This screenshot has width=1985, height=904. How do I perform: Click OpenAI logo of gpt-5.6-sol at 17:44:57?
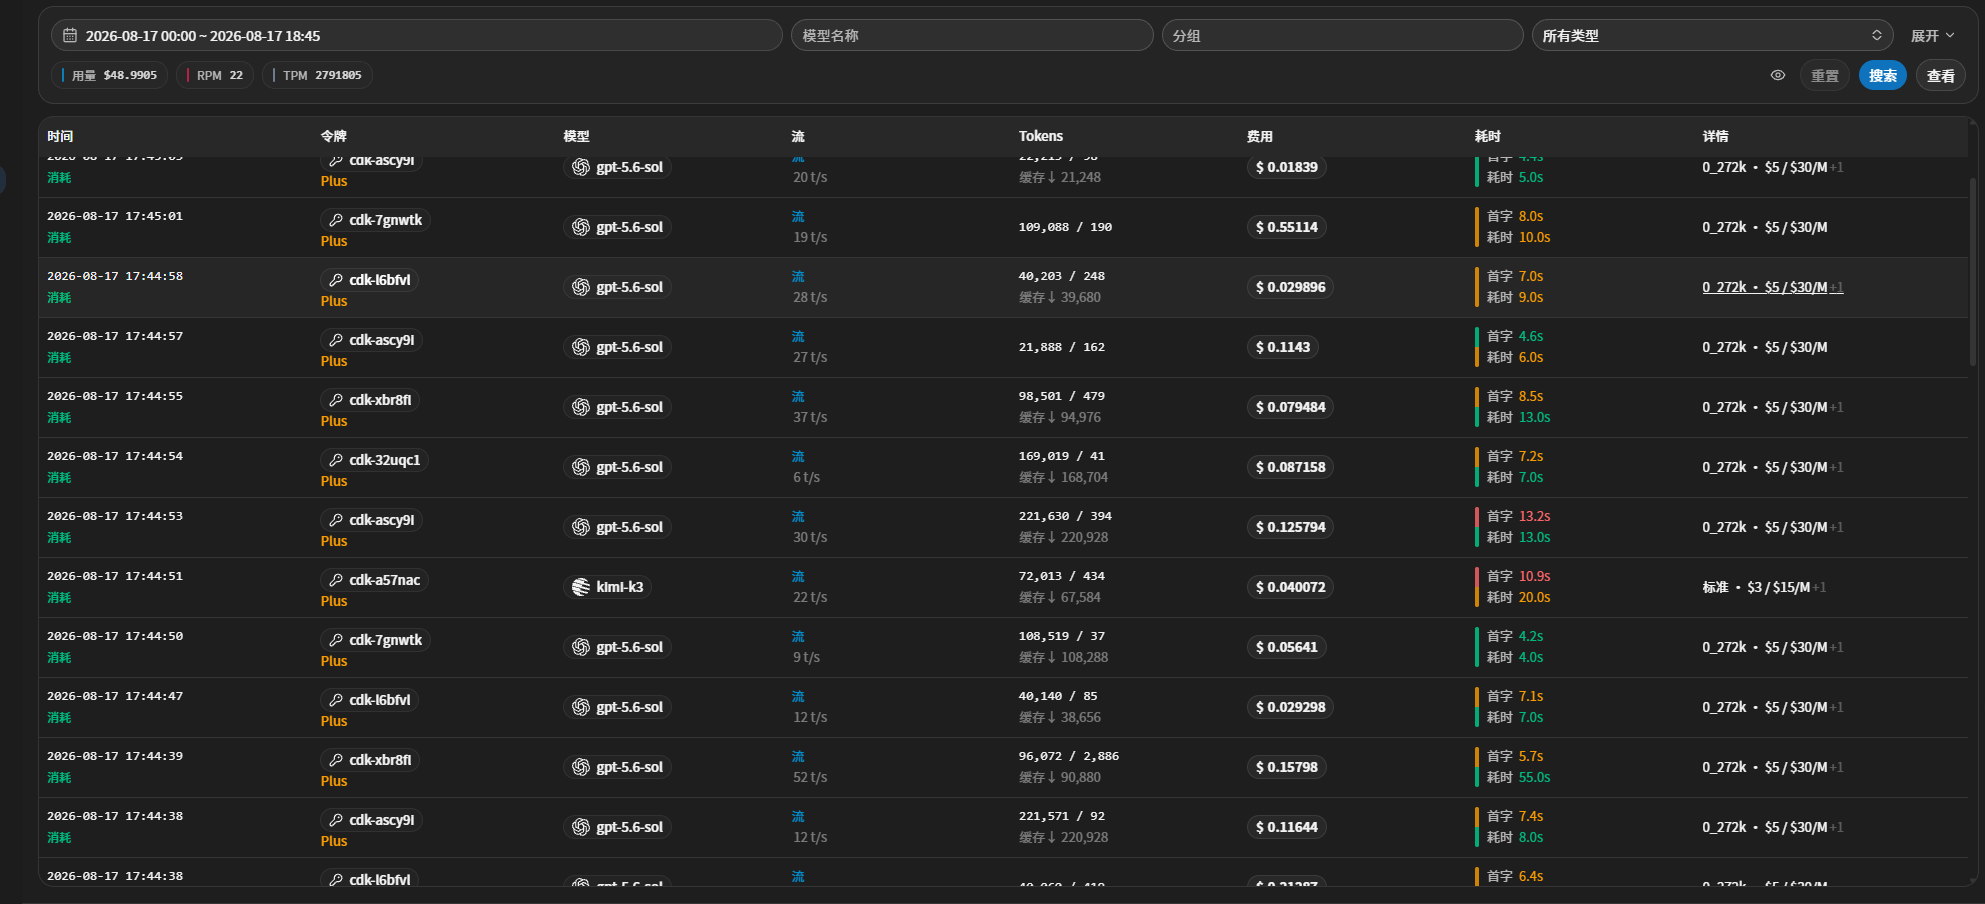(581, 347)
